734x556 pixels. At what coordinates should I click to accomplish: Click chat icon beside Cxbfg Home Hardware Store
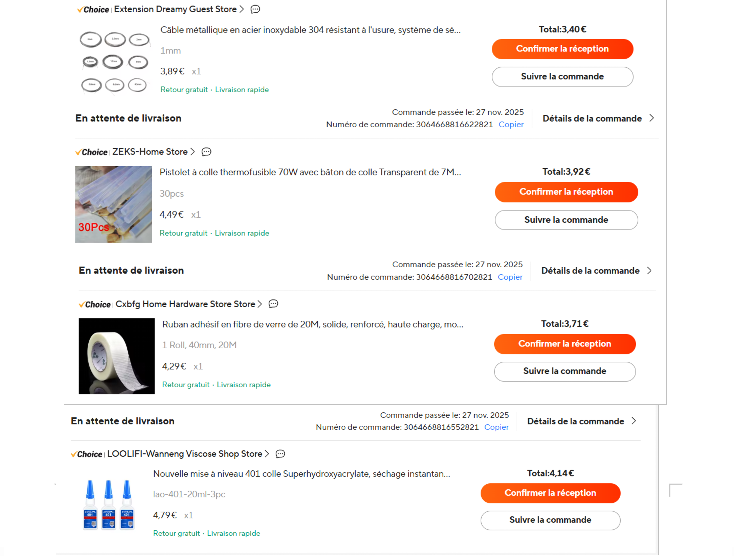pos(273,304)
